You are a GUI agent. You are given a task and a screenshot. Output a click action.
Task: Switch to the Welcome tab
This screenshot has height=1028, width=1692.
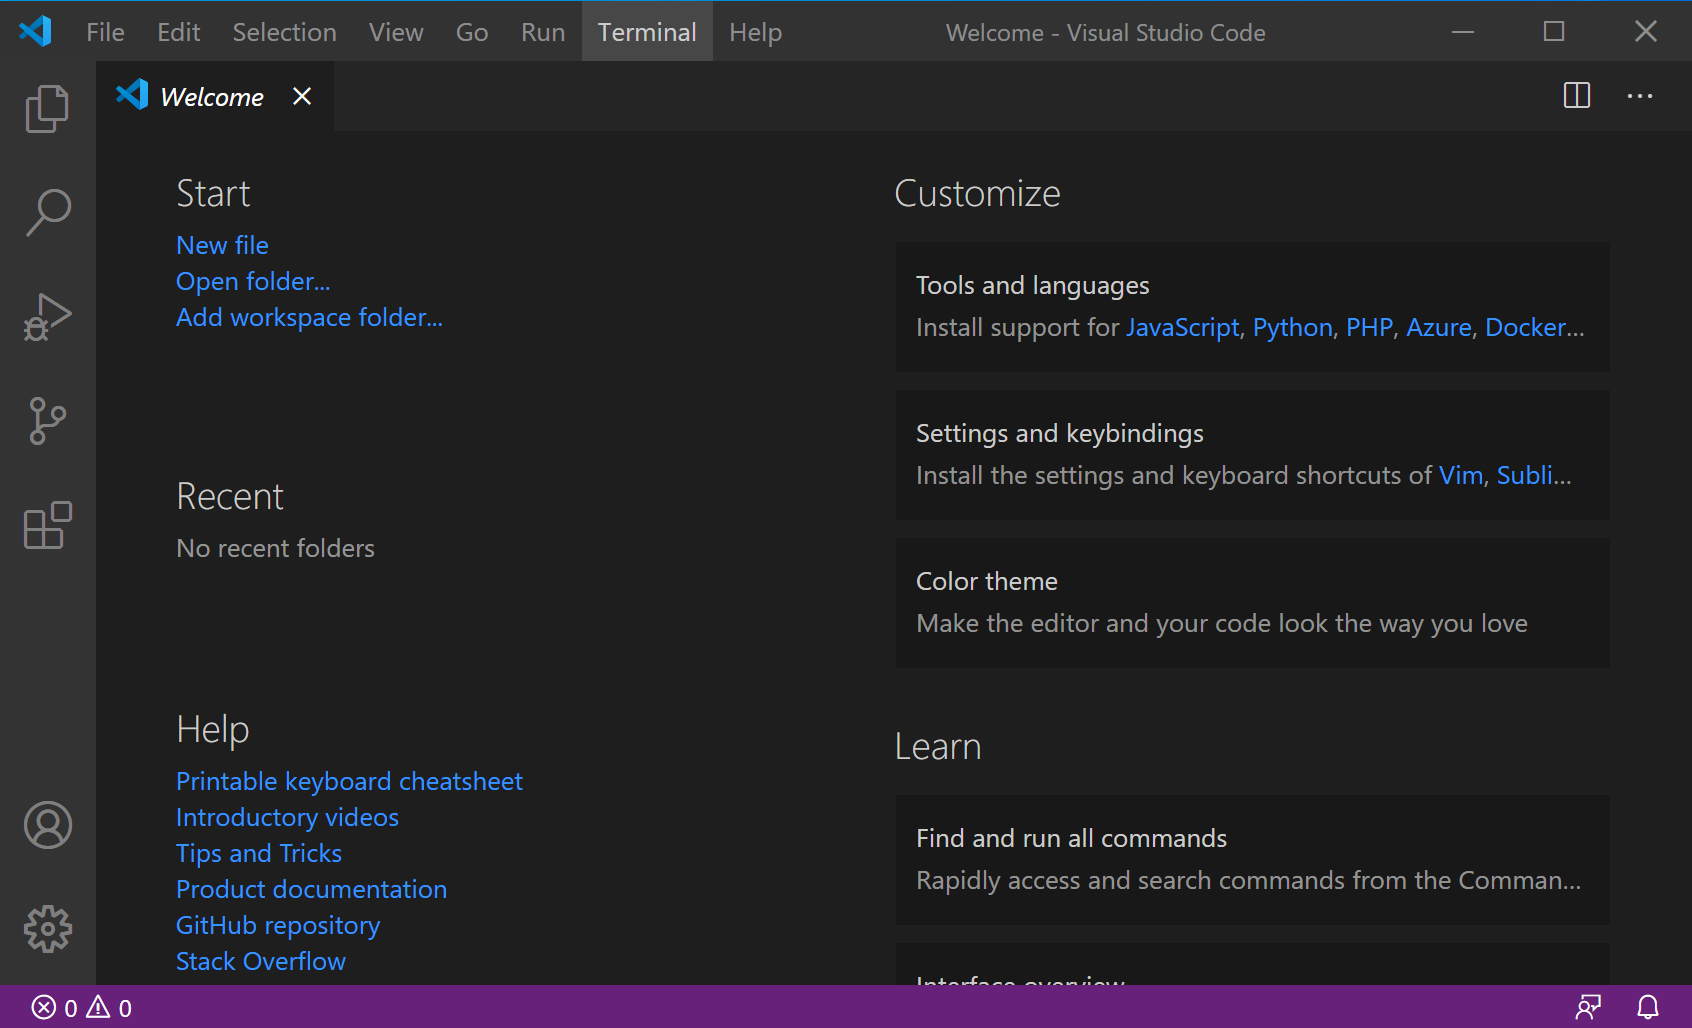tap(211, 96)
